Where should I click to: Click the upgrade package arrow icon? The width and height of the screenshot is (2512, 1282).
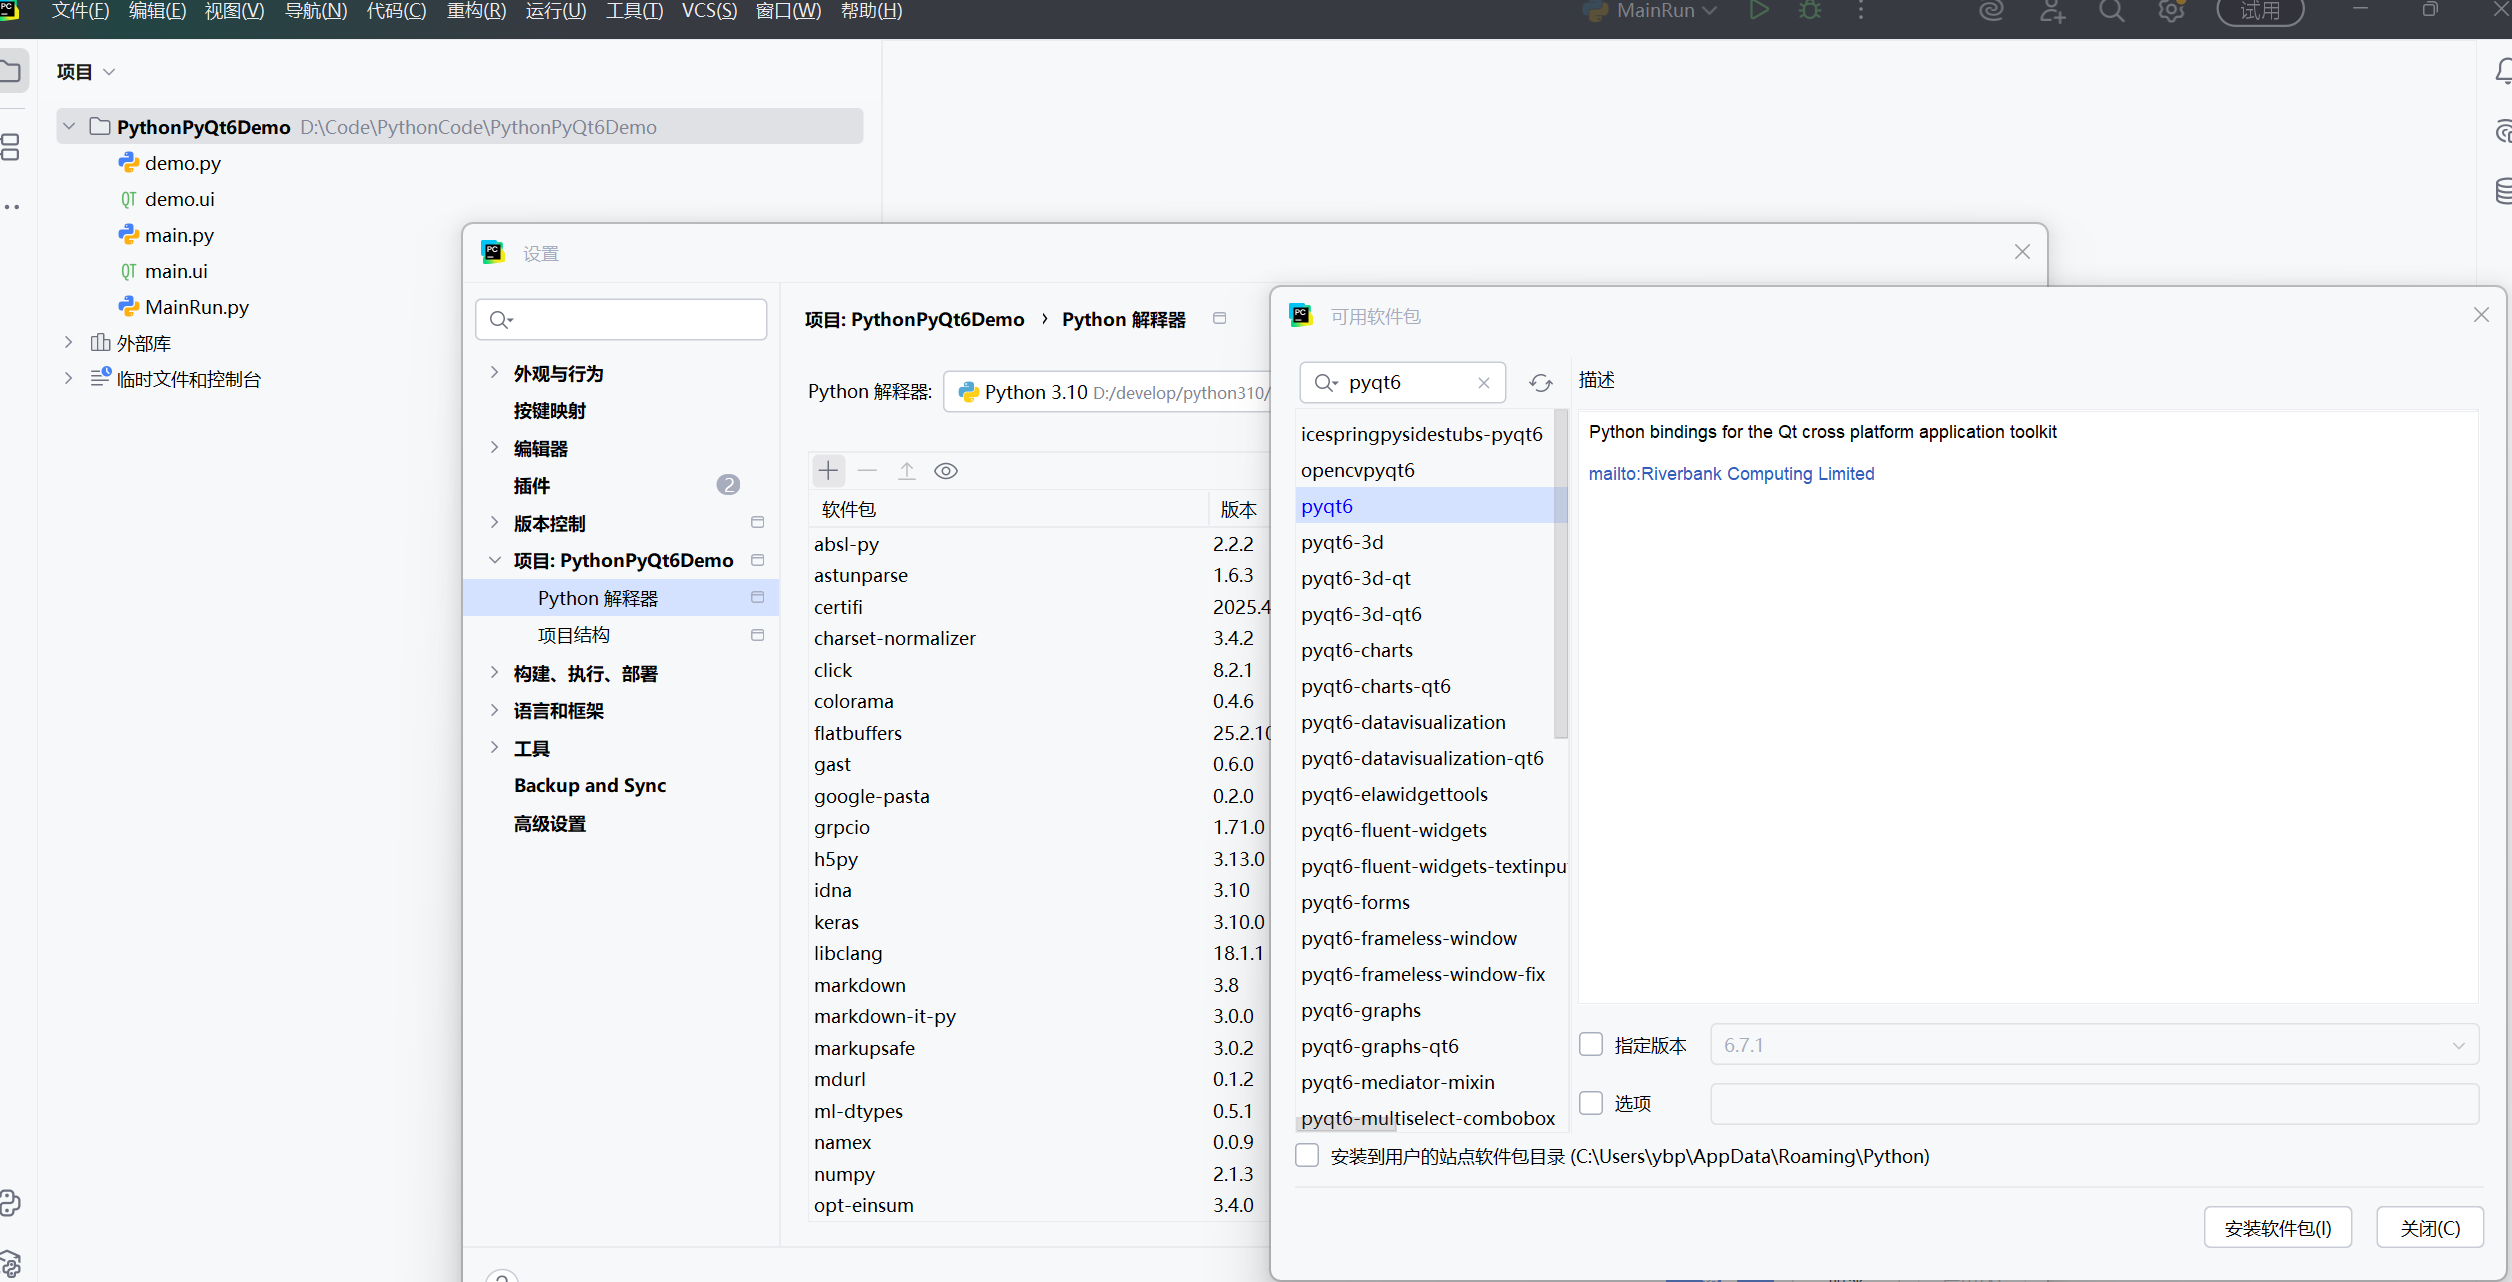click(906, 471)
